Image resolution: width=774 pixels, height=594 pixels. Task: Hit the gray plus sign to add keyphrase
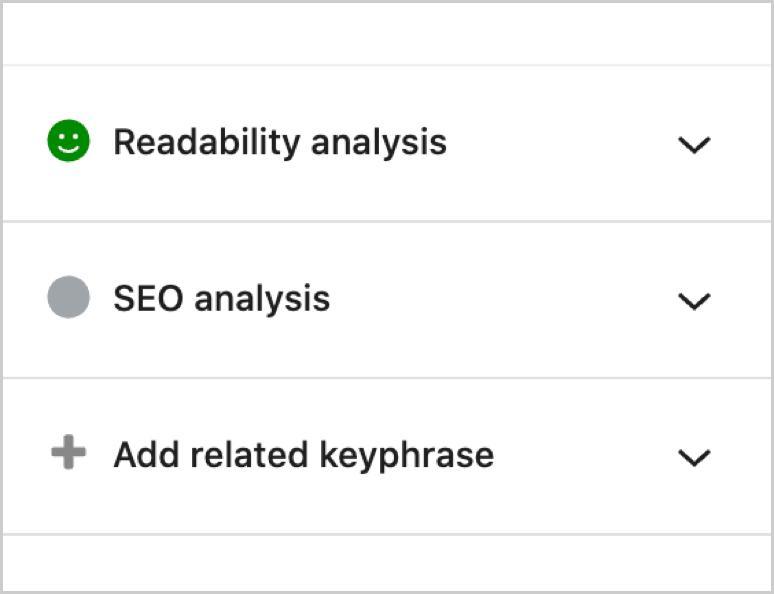click(68, 455)
